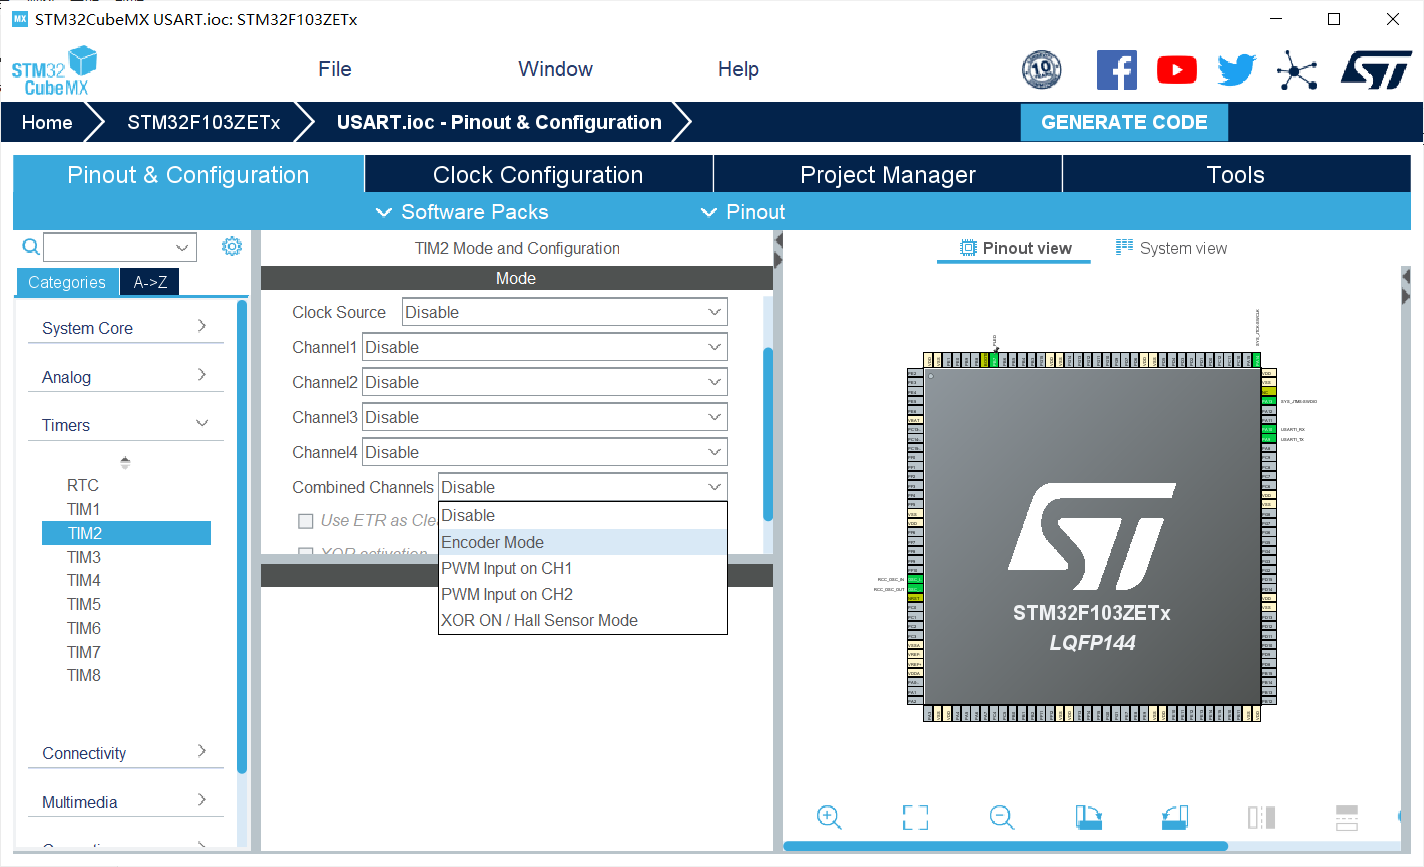Click the horizontal split view icon
The image size is (1424, 867).
[1347, 817]
